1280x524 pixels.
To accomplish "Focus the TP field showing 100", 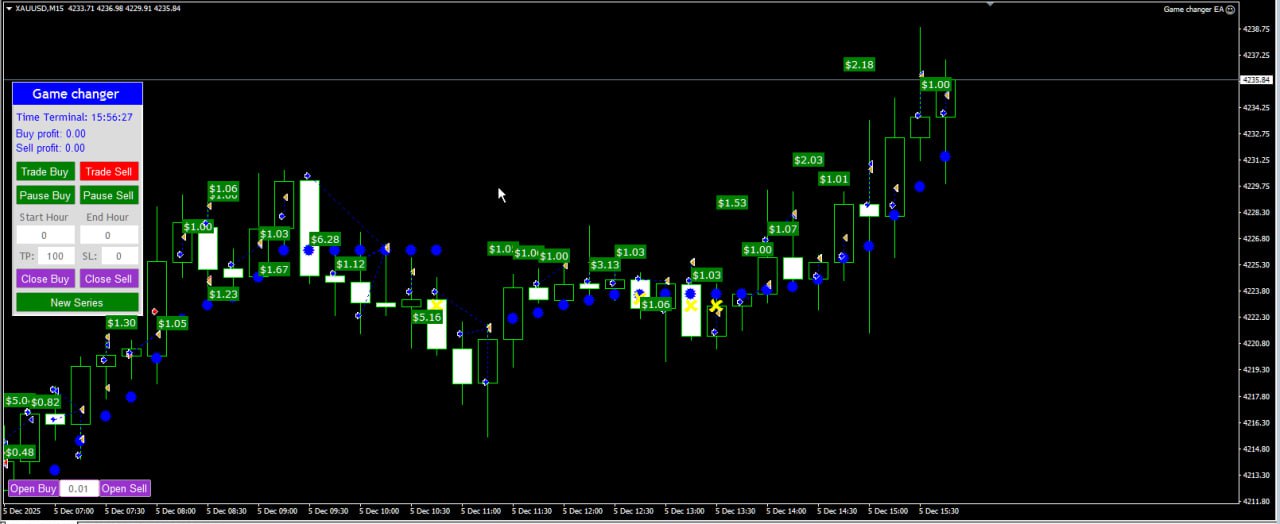I will [x=56, y=256].
